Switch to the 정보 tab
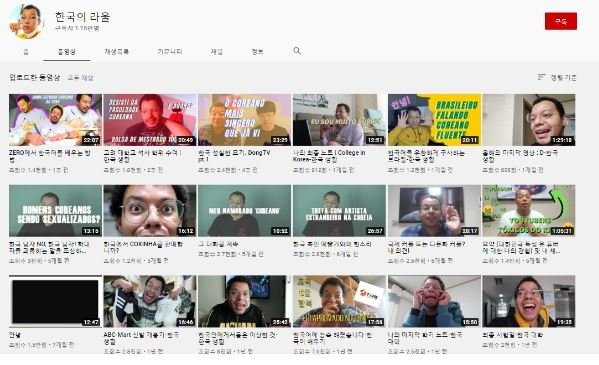Screen dimensions: 599x365 [x=257, y=52]
